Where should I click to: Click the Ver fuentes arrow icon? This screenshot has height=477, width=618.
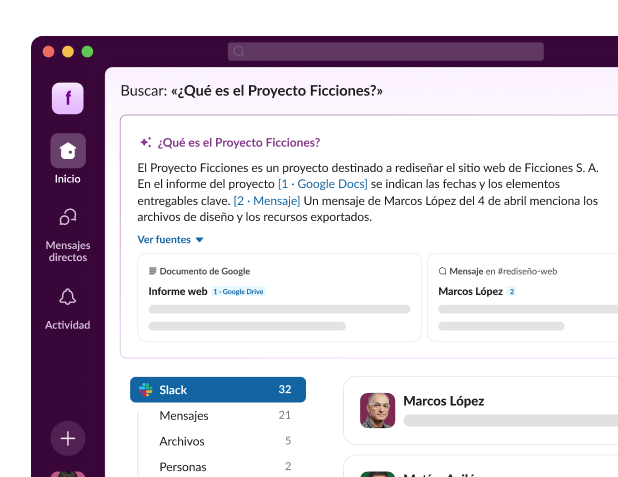[x=199, y=240]
